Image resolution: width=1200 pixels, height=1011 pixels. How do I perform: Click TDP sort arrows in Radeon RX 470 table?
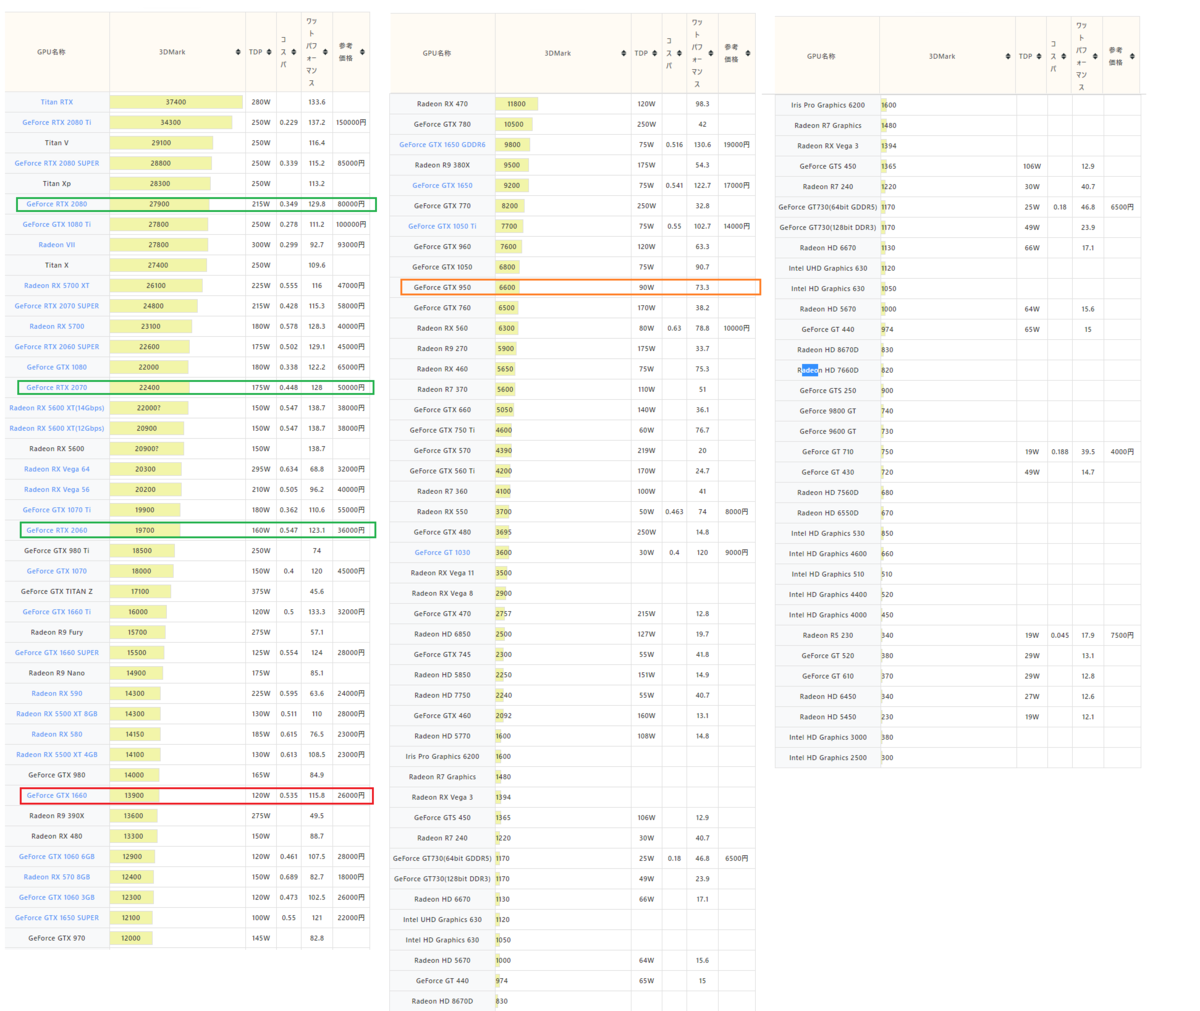[x=654, y=53]
